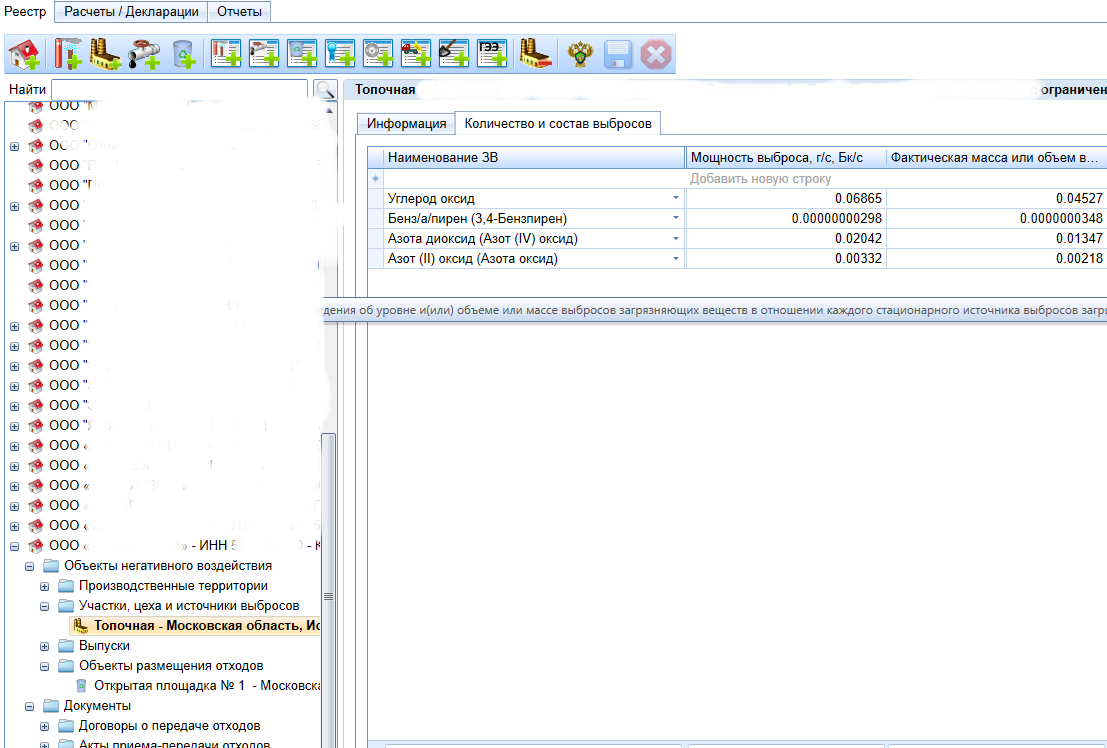Switch to the Информация tab
Image resolution: width=1107 pixels, height=748 pixels.
pyautogui.click(x=406, y=124)
